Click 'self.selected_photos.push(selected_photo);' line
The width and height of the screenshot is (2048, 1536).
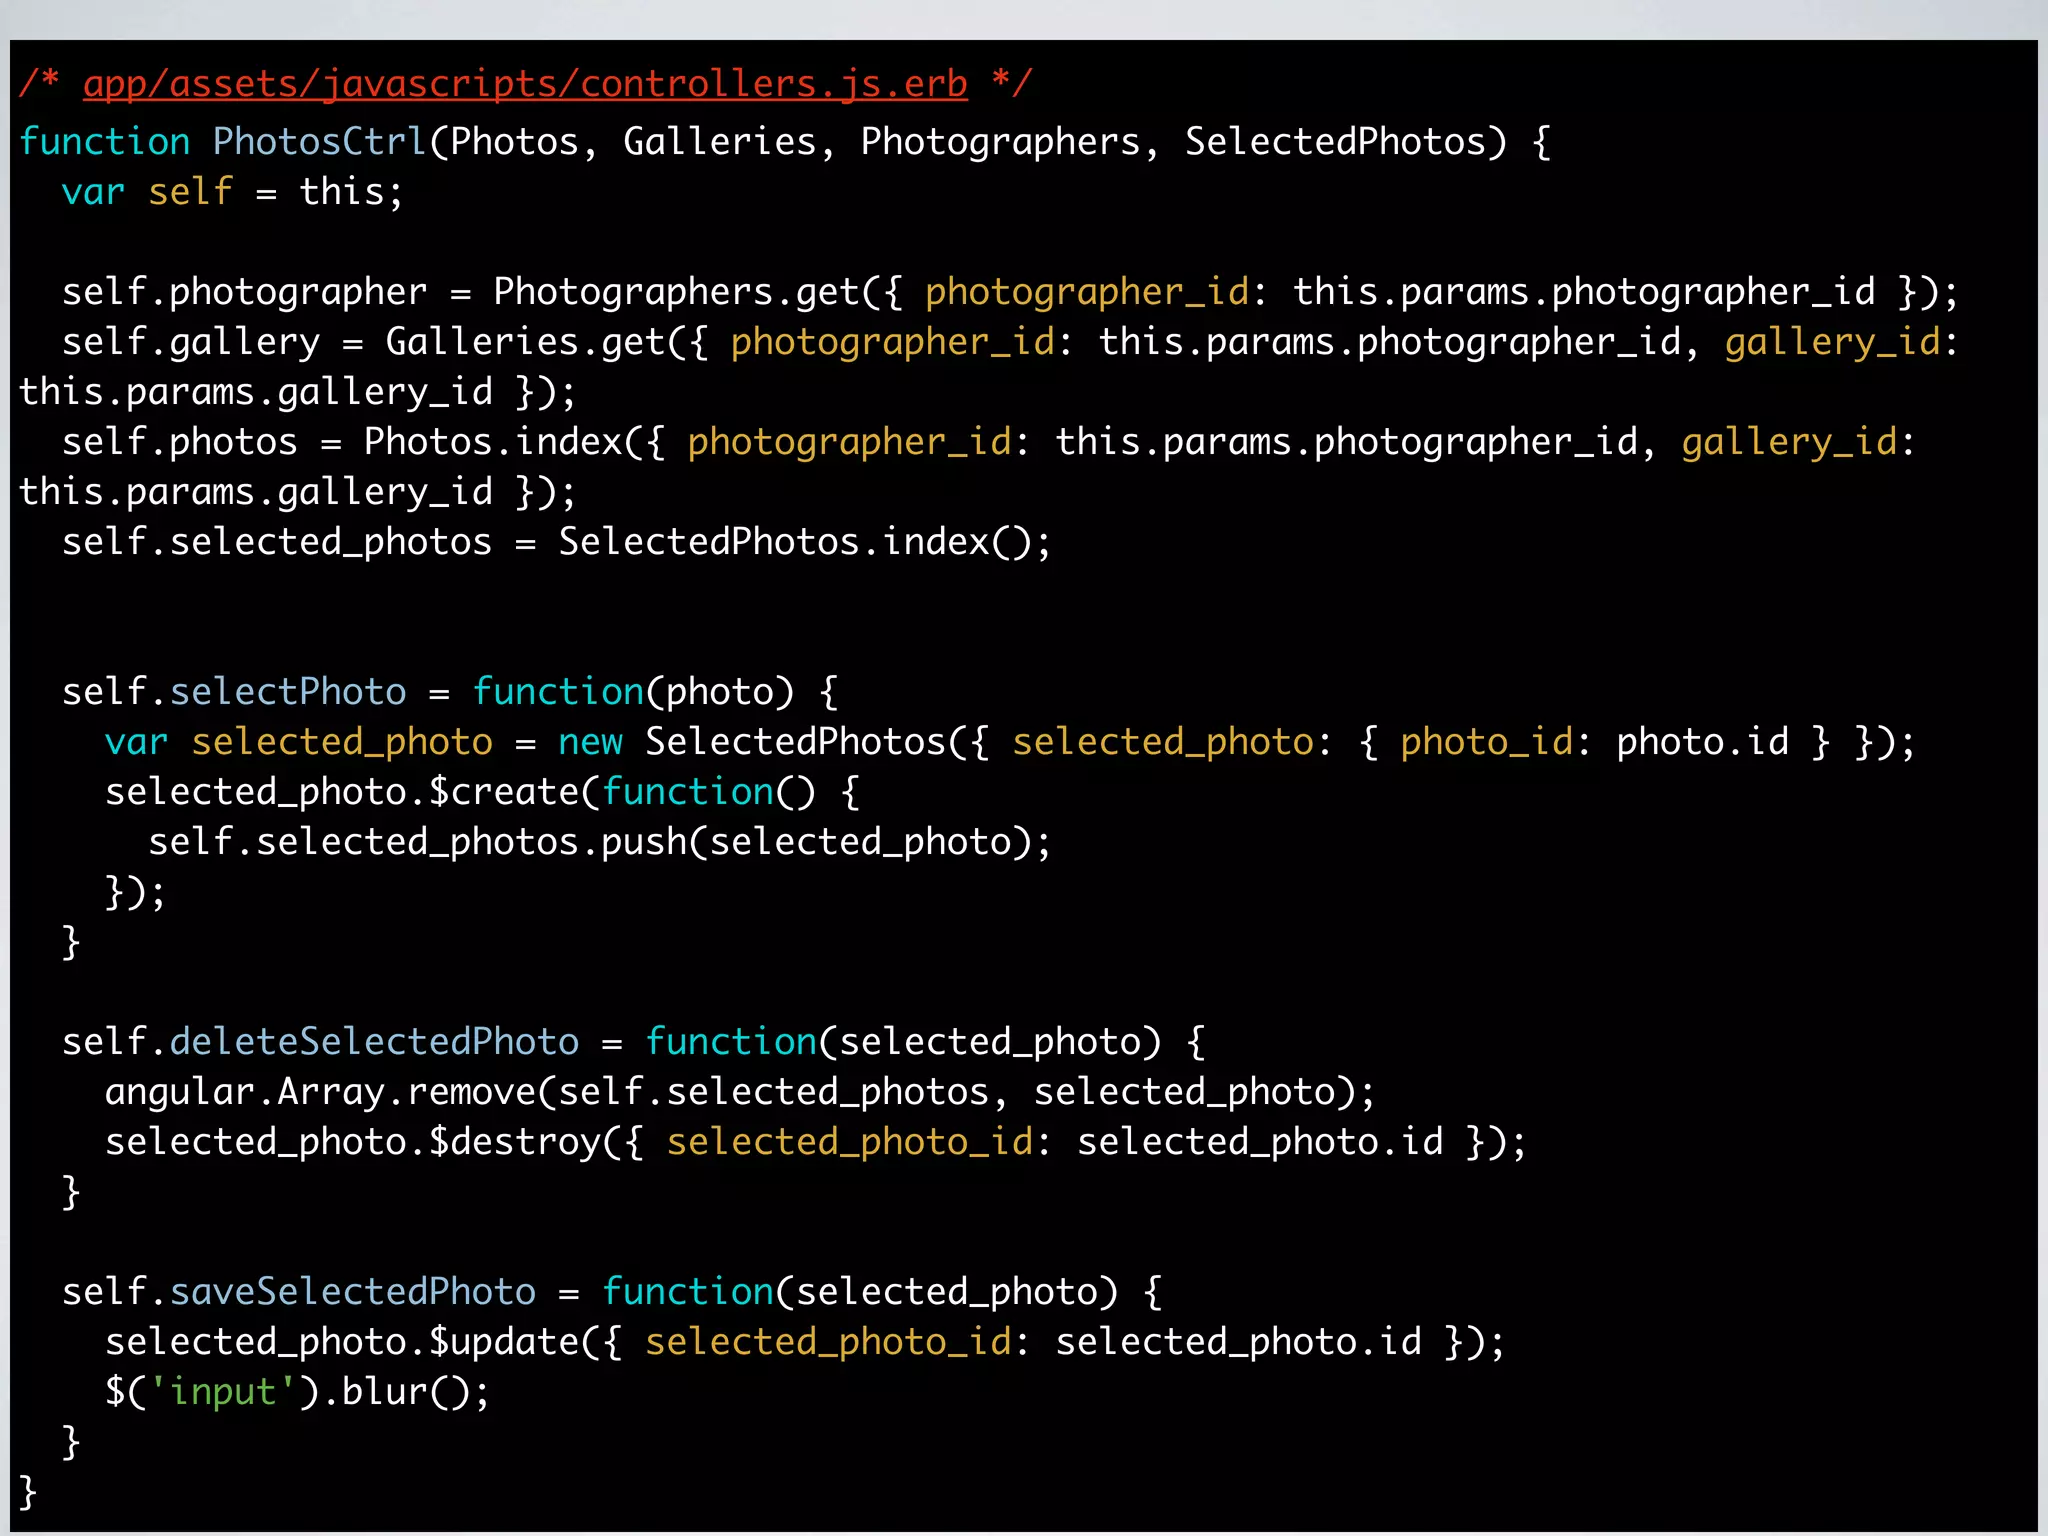pos(600,842)
